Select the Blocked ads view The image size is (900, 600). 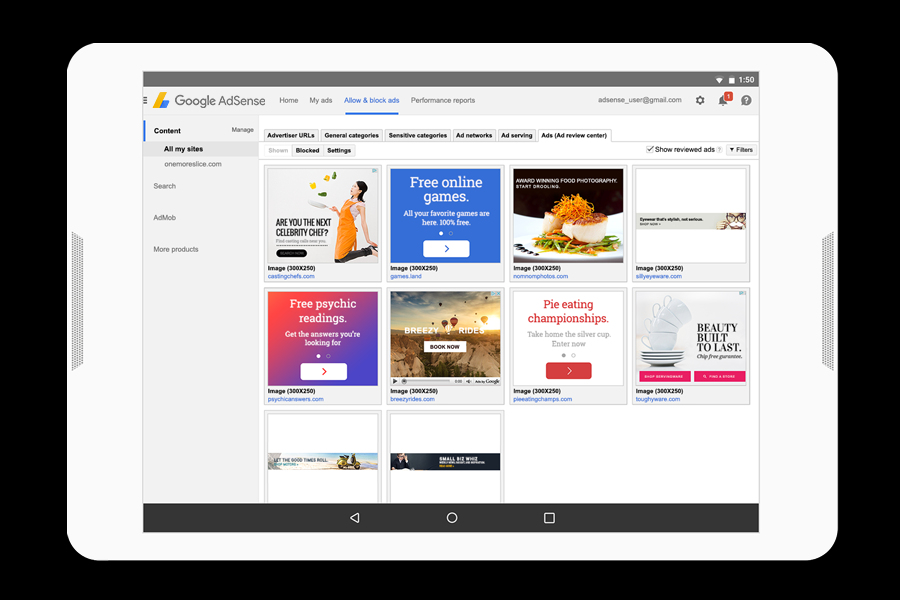click(307, 150)
